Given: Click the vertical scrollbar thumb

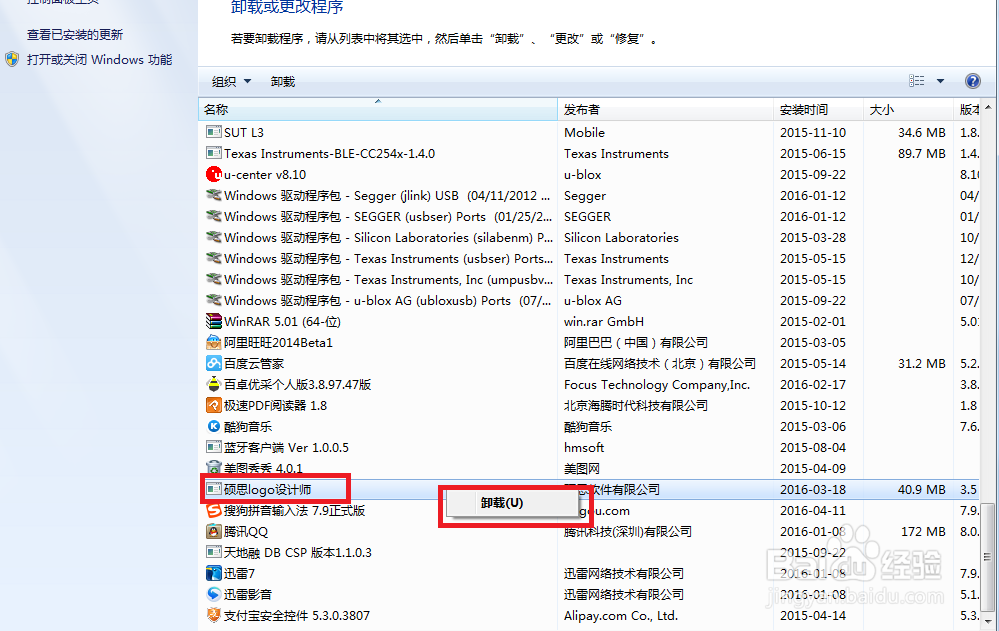Looking at the screenshot, I should (988, 558).
